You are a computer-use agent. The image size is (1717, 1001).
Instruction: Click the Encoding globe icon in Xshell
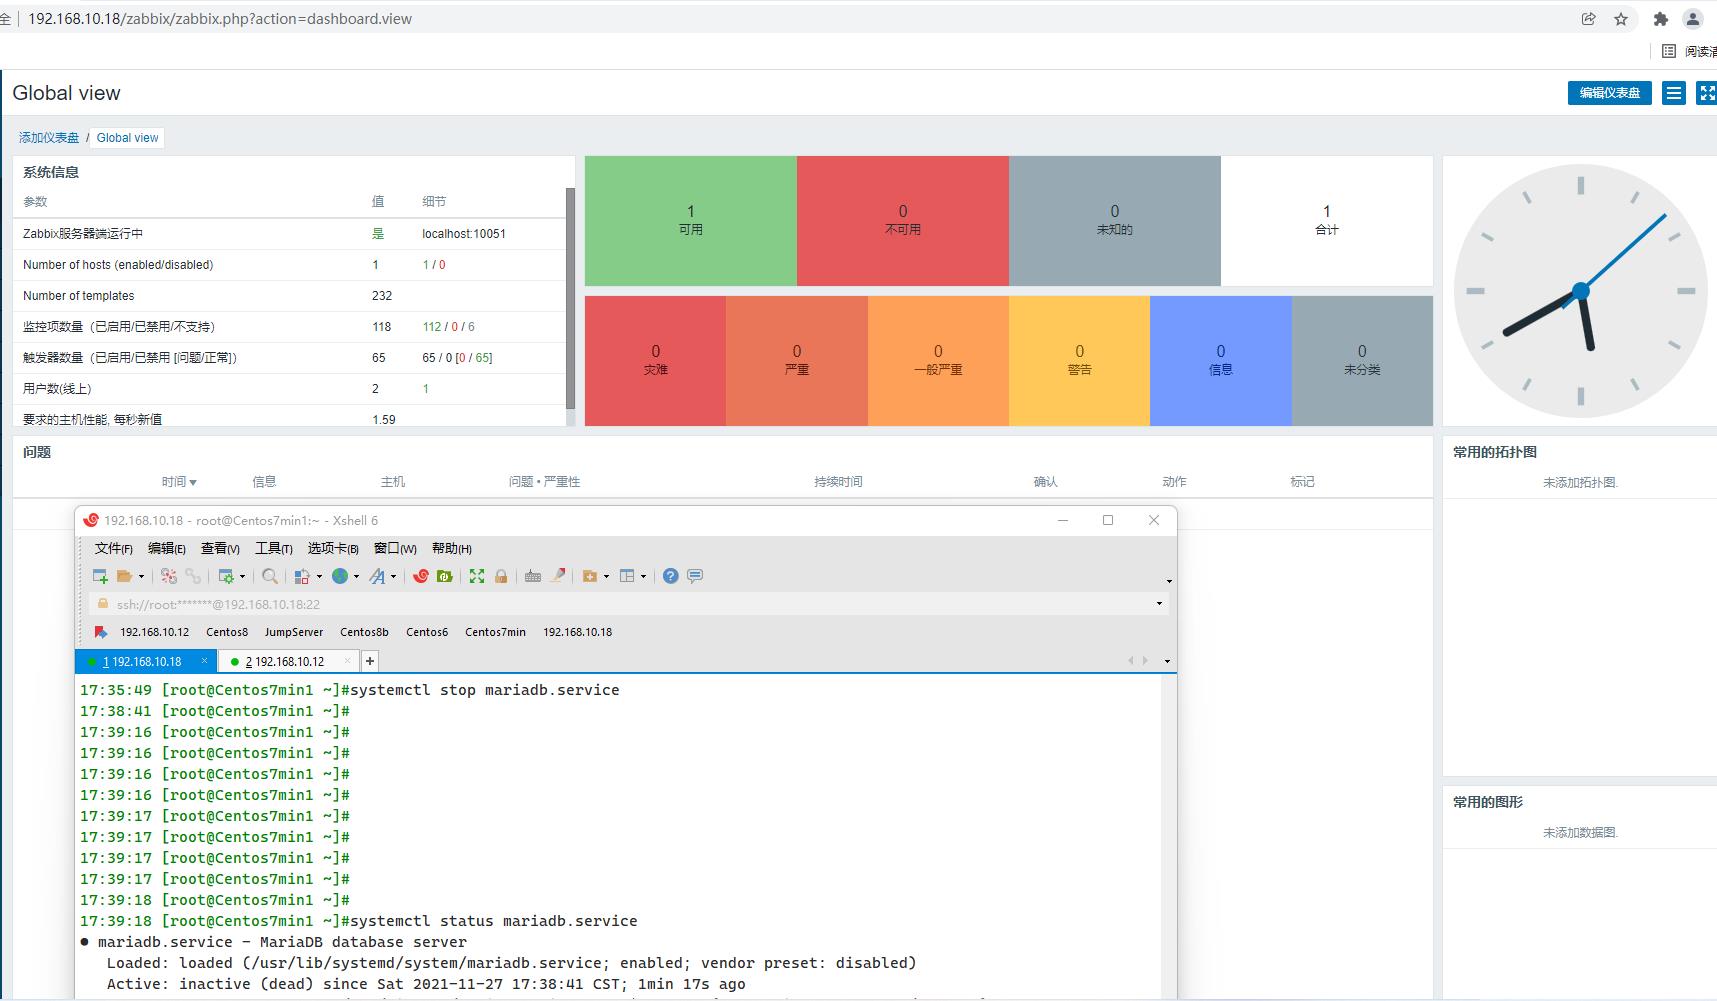[x=340, y=576]
